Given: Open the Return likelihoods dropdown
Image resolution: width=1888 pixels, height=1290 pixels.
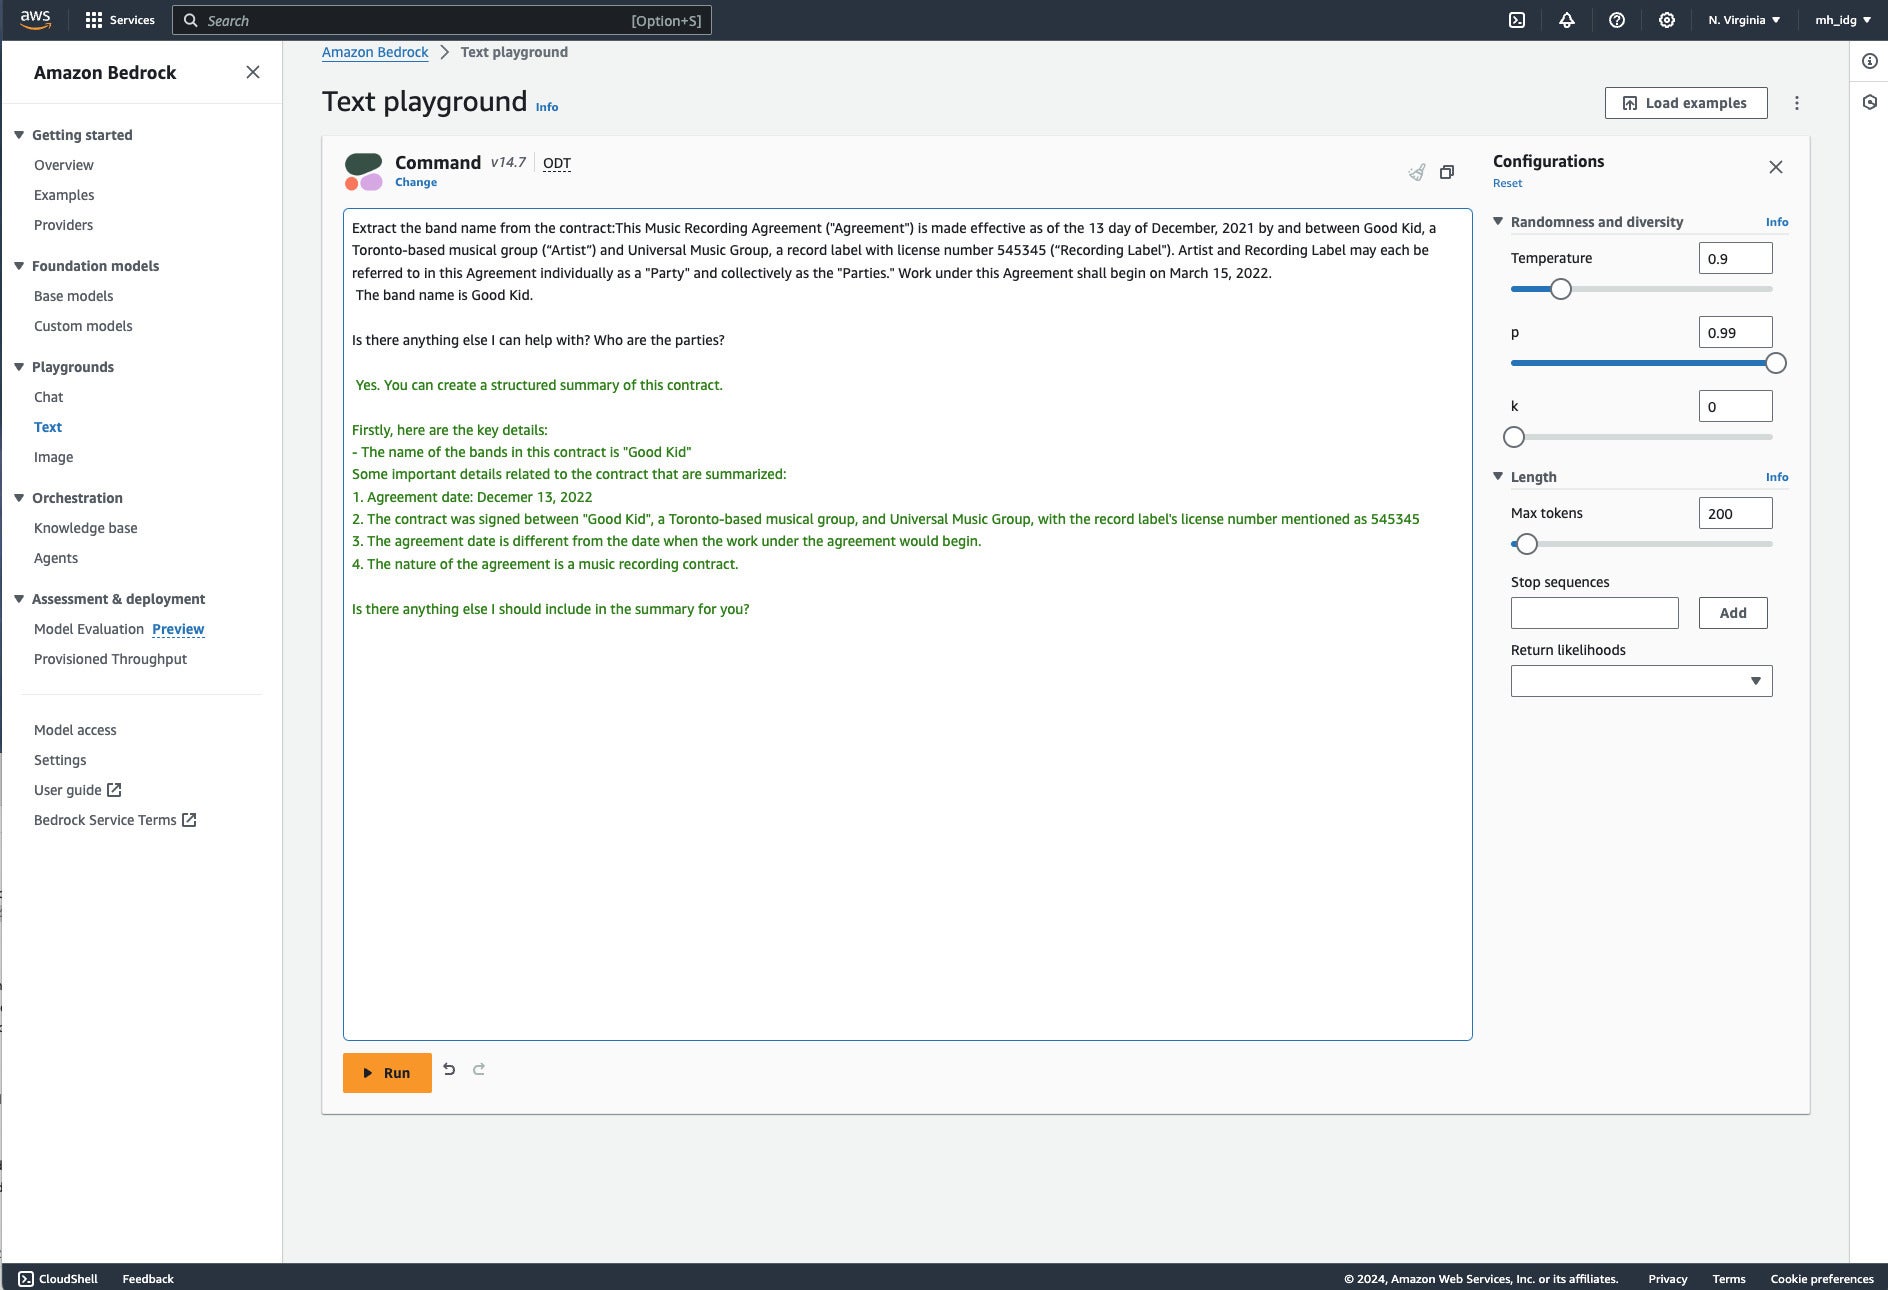Looking at the screenshot, I should click(x=1641, y=681).
